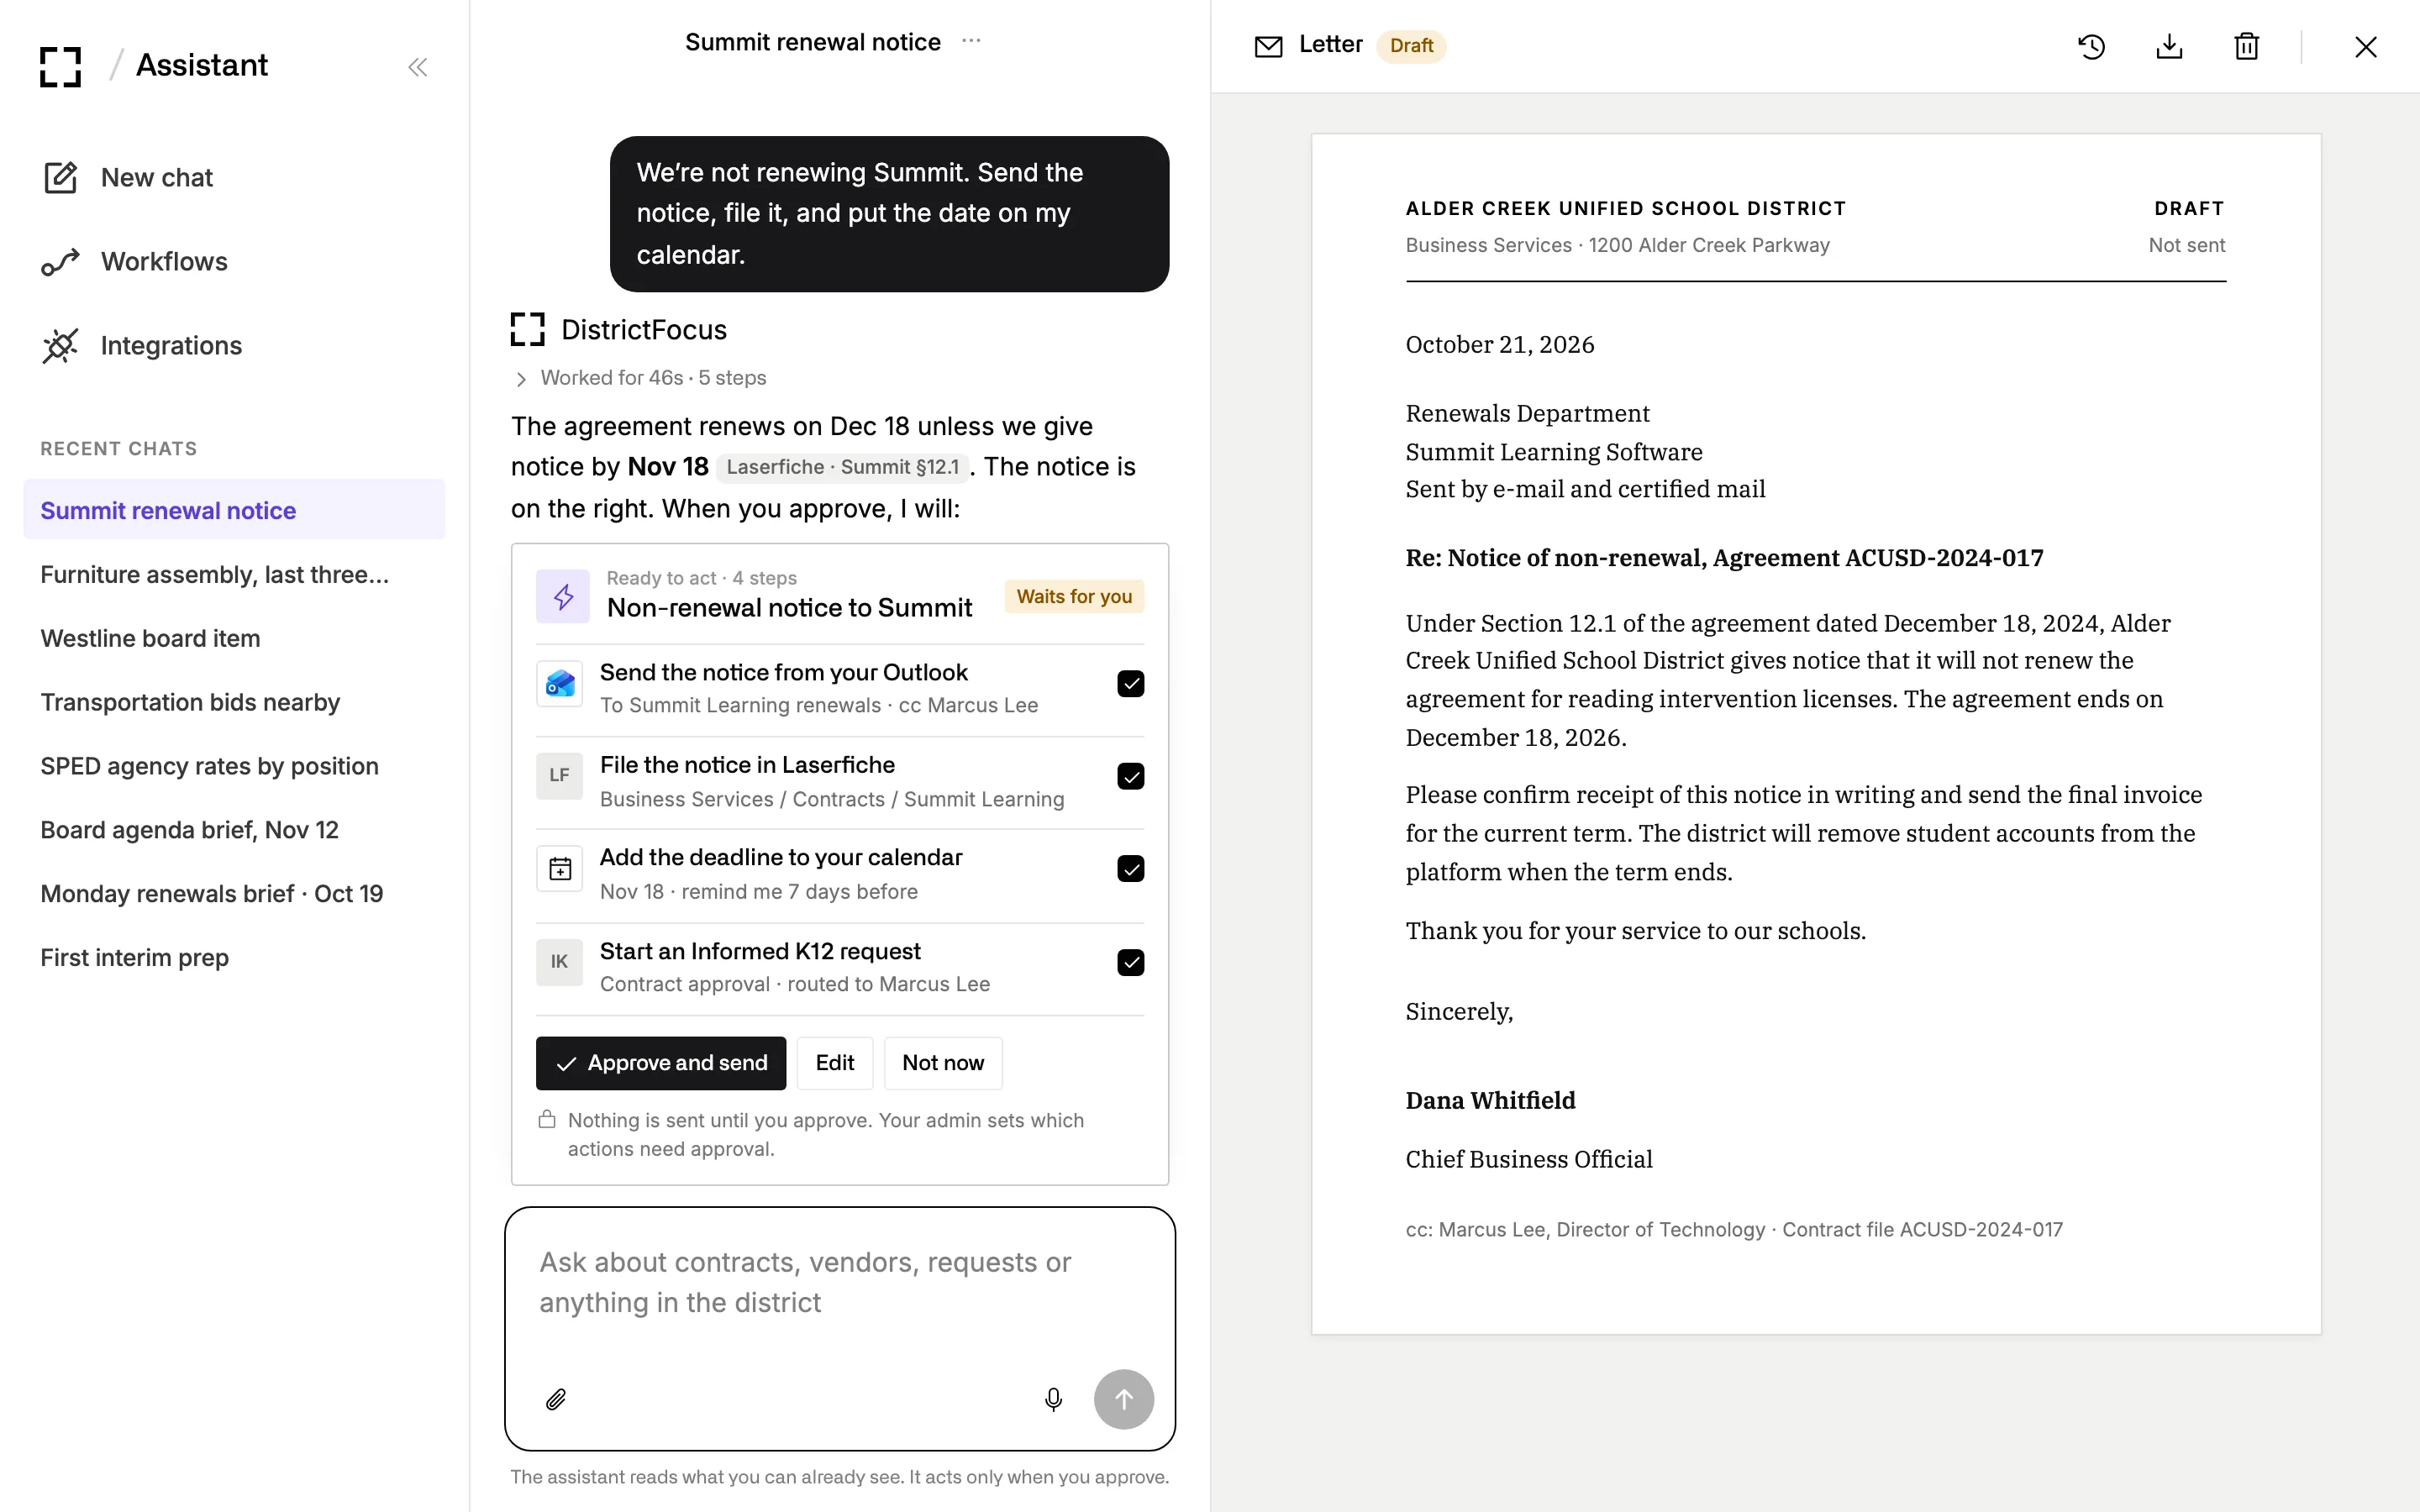Viewport: 2420px width, 1512px height.
Task: Open letter version history icon
Action: 2091,46
